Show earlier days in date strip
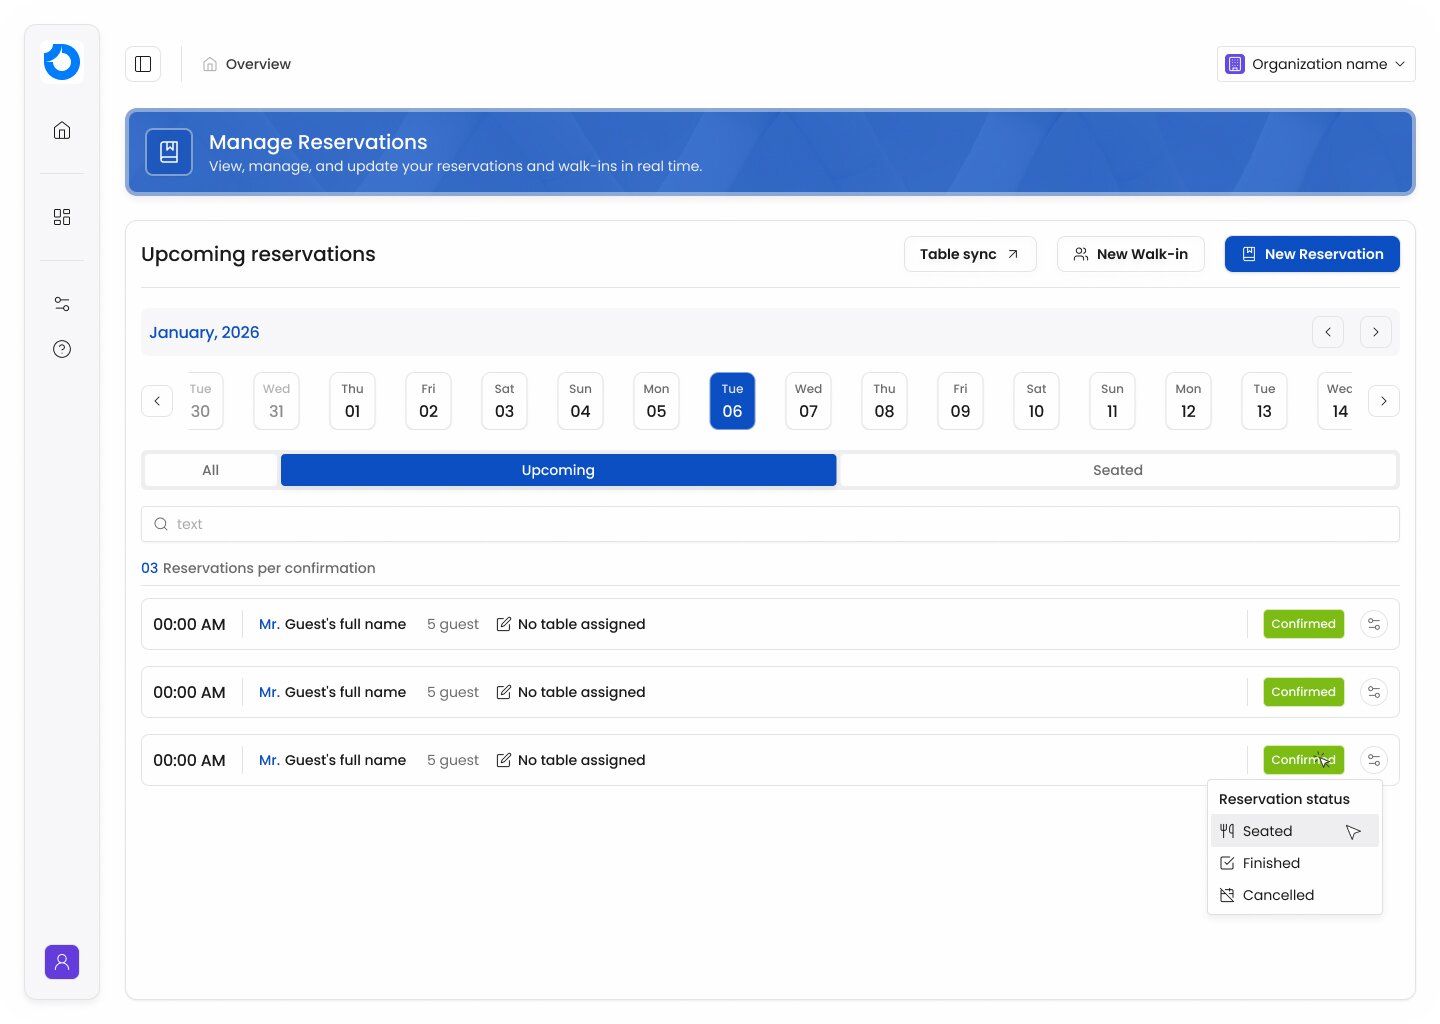The width and height of the screenshot is (1440, 1024). tap(157, 401)
